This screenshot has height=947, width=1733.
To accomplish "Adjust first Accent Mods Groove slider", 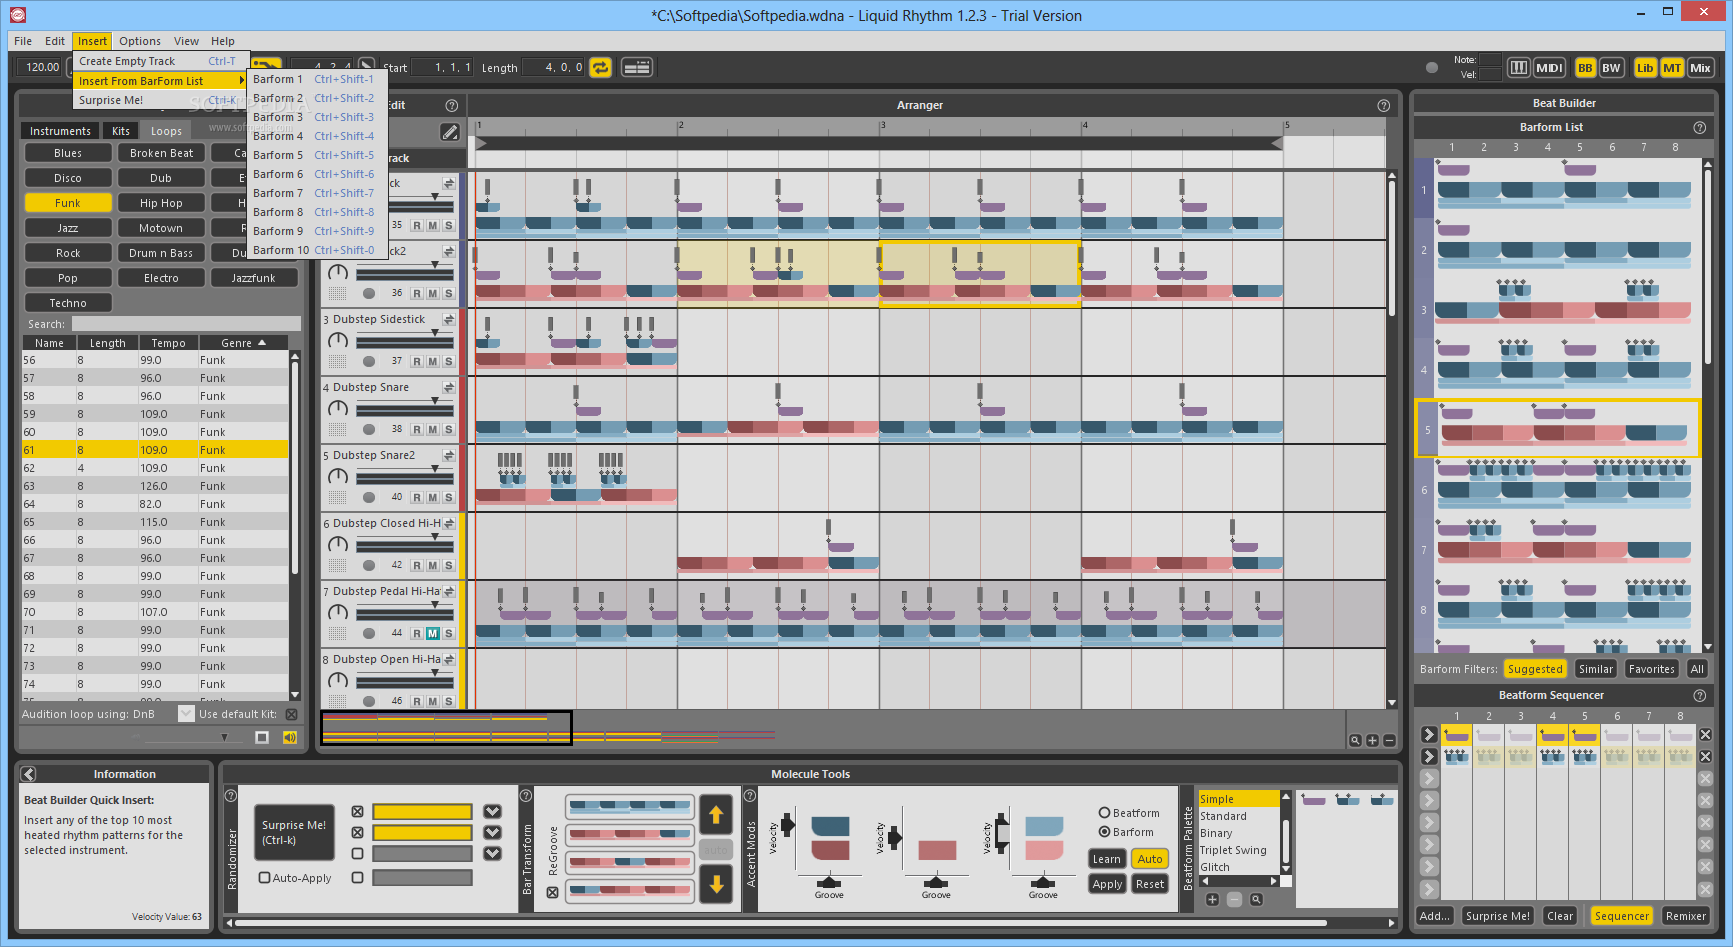I will point(829,883).
